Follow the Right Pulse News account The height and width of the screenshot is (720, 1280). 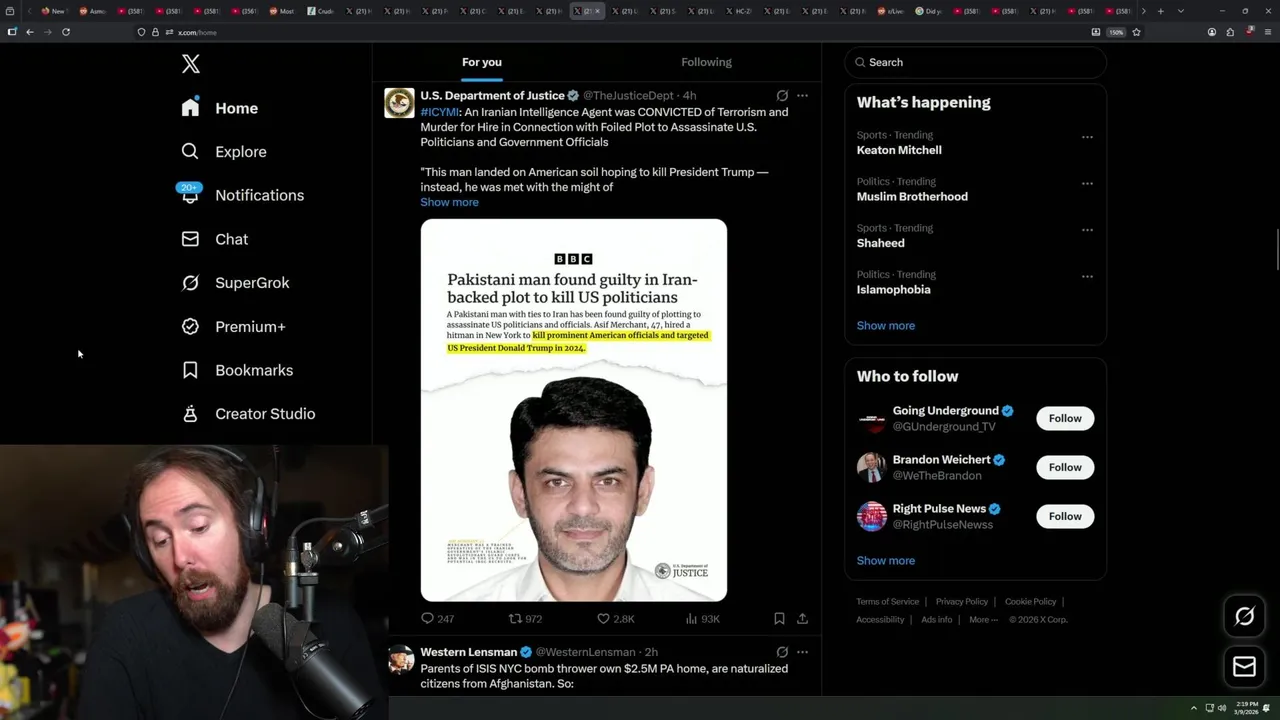(1065, 516)
